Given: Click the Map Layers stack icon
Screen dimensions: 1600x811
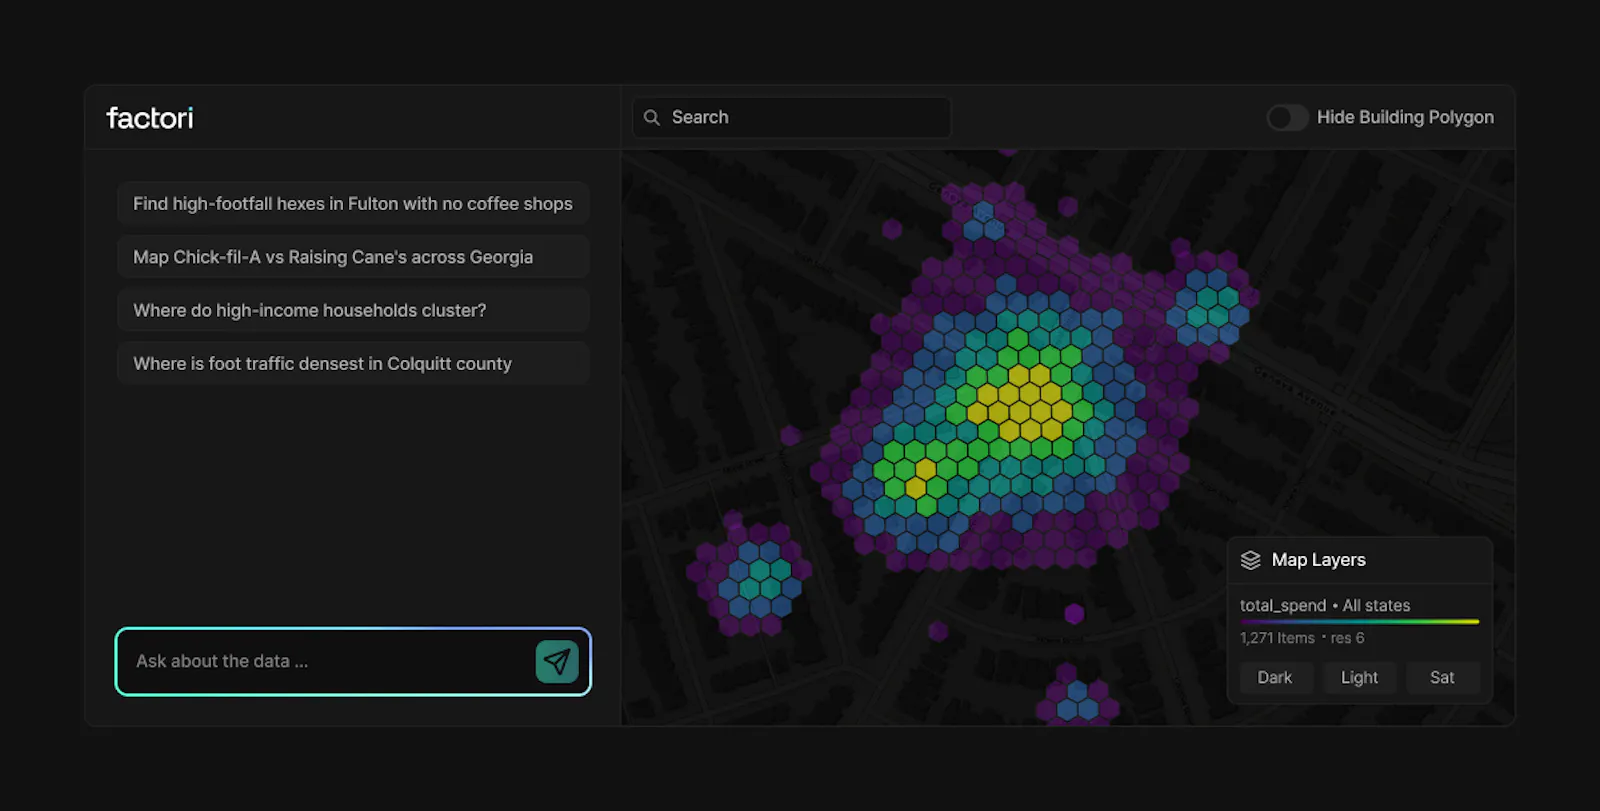Looking at the screenshot, I should coord(1251,560).
